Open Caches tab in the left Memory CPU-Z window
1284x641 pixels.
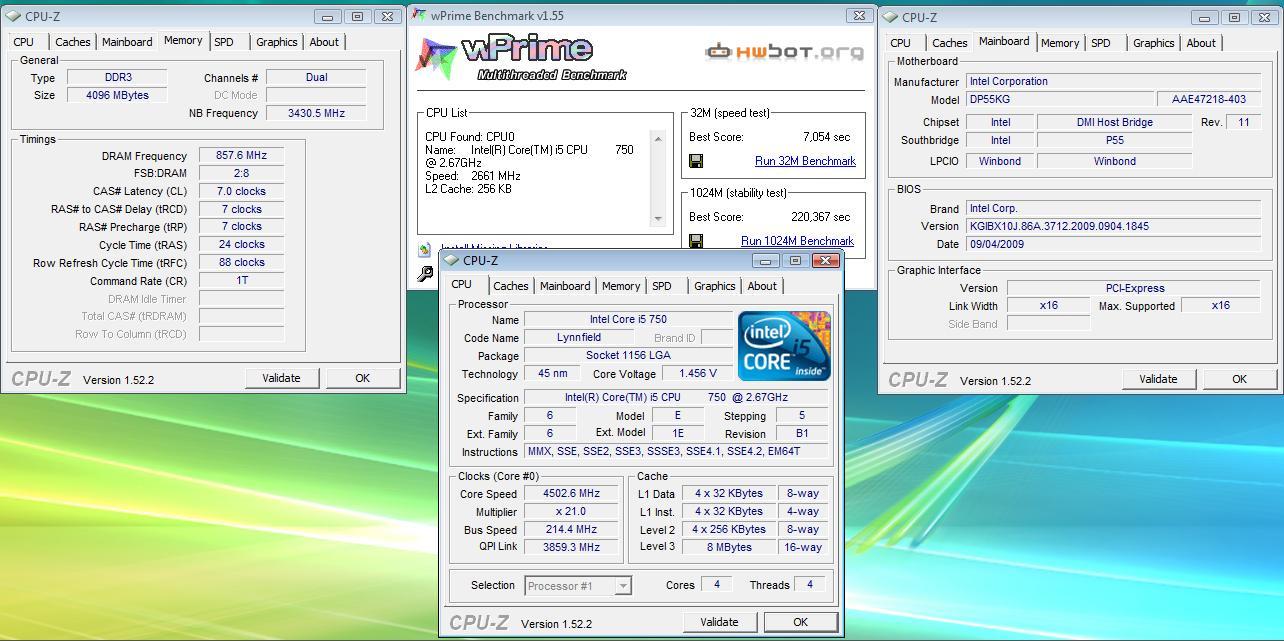point(73,42)
